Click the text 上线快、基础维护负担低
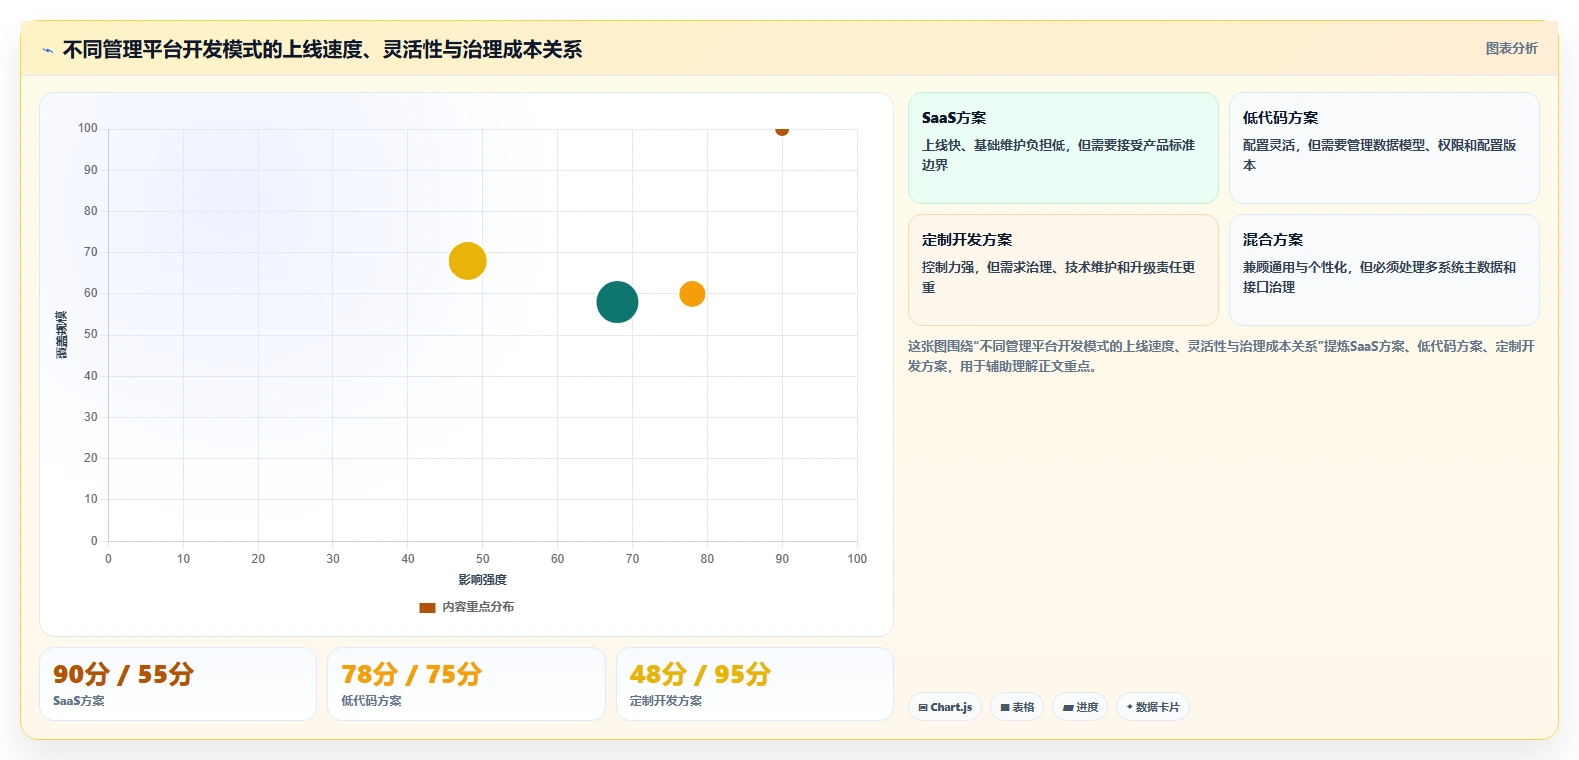 [x=993, y=145]
